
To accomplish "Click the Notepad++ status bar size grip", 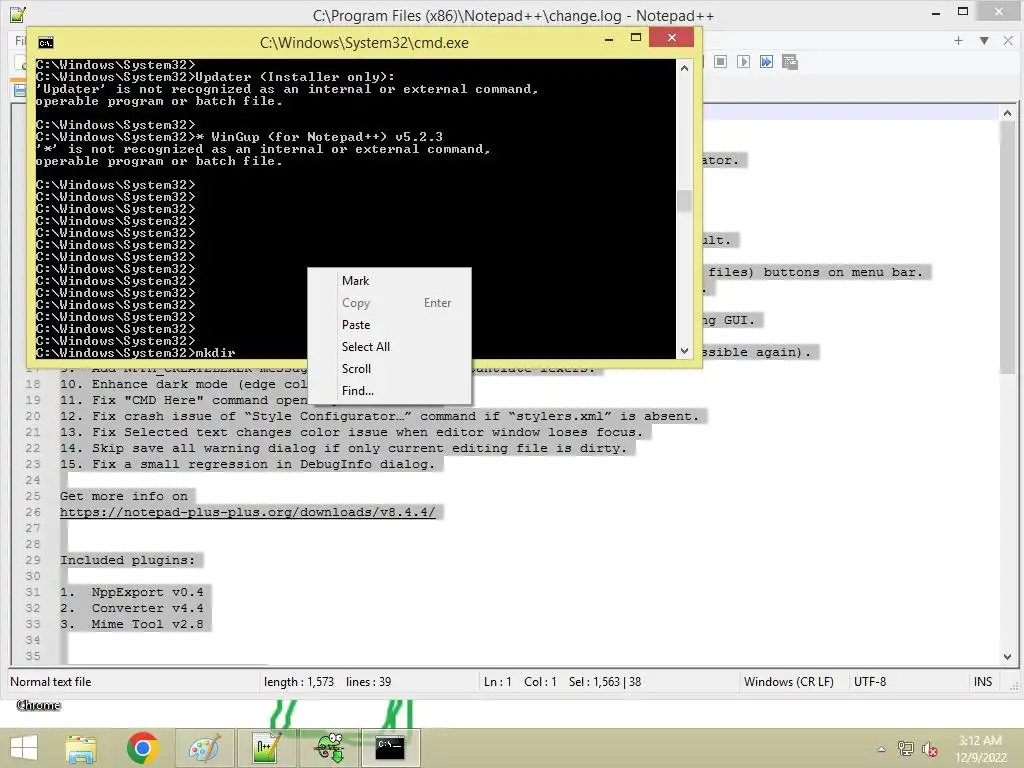I will coord(1014,686).
